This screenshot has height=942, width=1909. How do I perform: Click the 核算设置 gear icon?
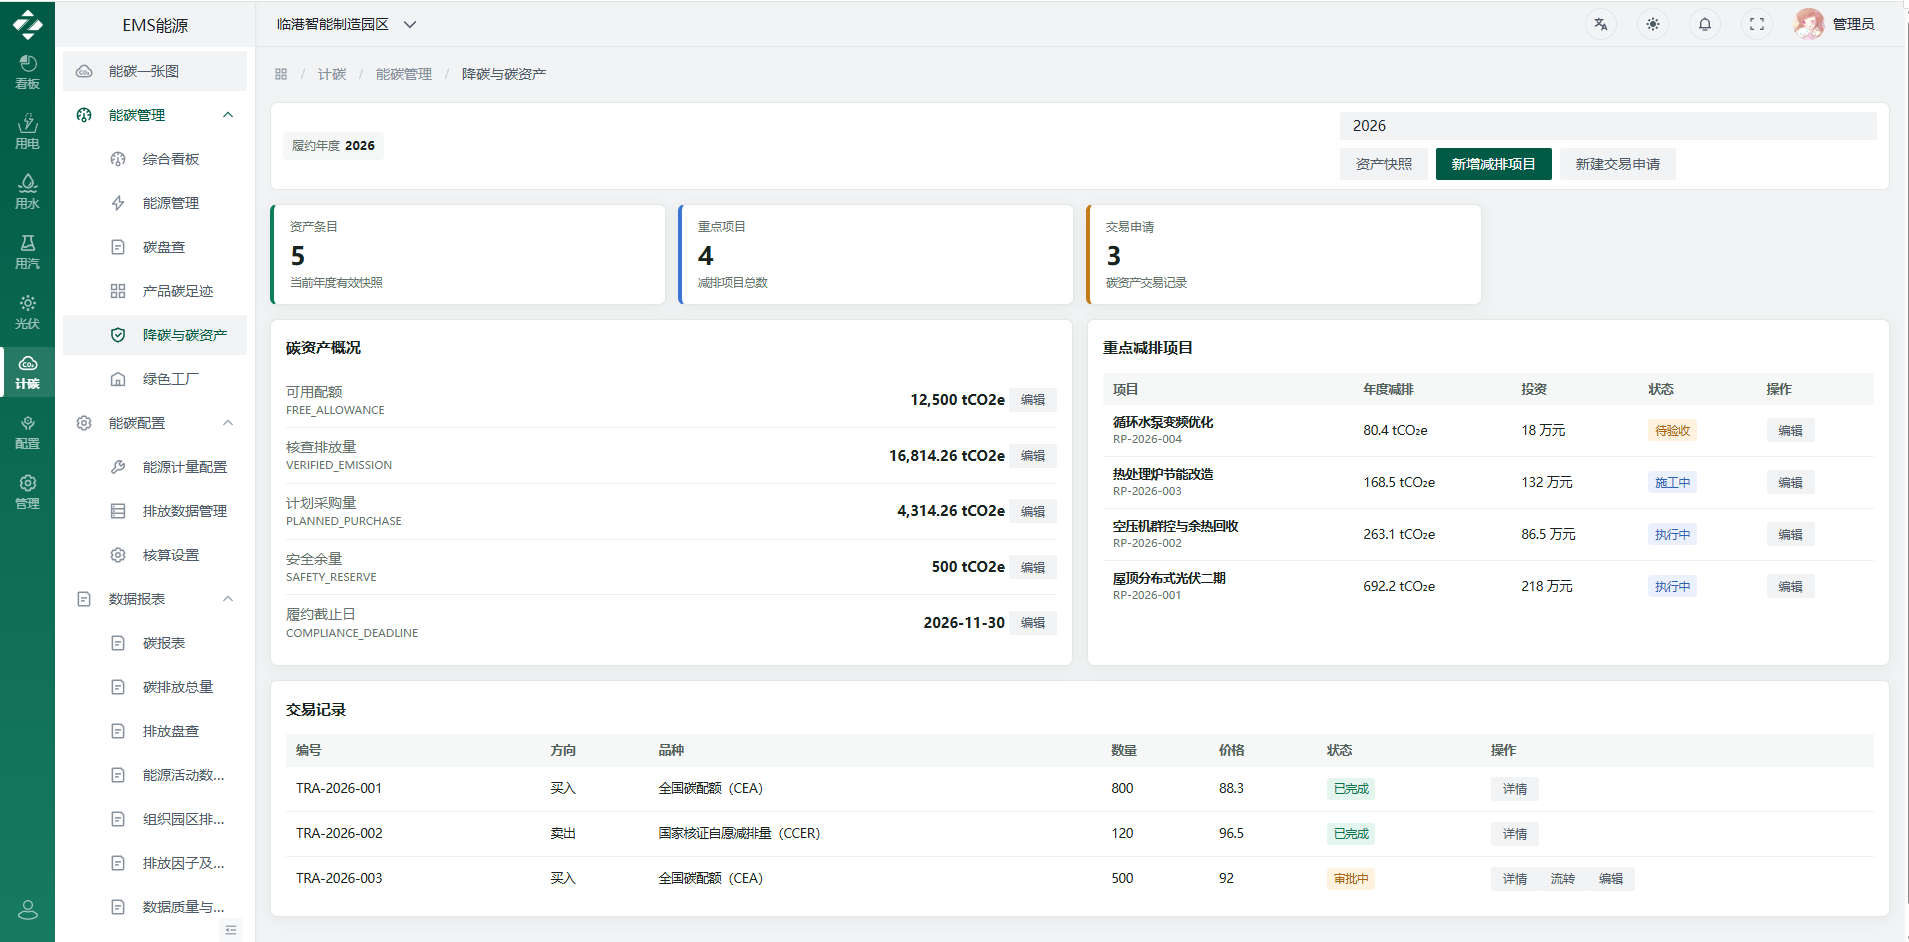[x=118, y=555]
